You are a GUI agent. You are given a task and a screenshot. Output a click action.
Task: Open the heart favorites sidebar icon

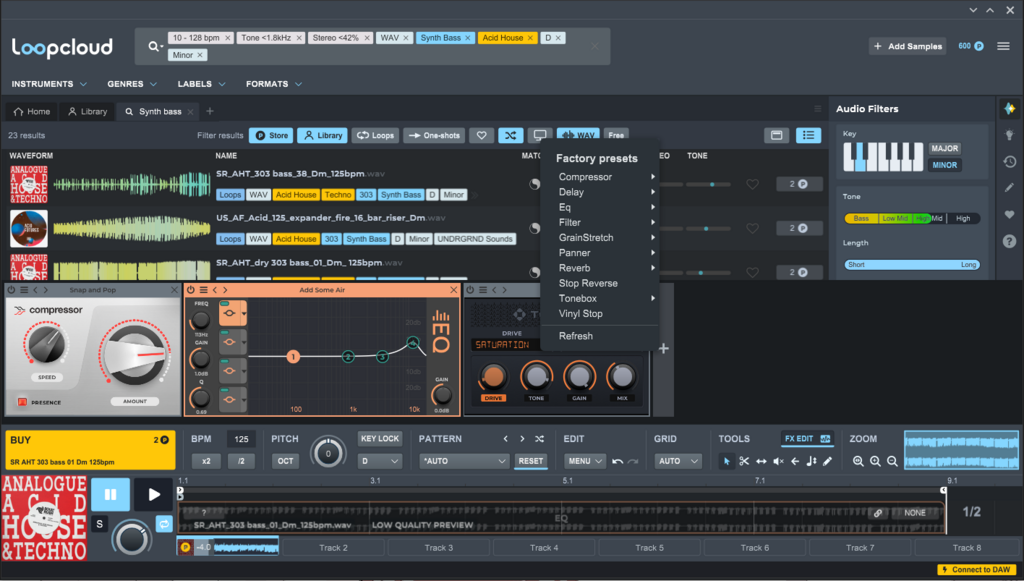coord(1010,214)
